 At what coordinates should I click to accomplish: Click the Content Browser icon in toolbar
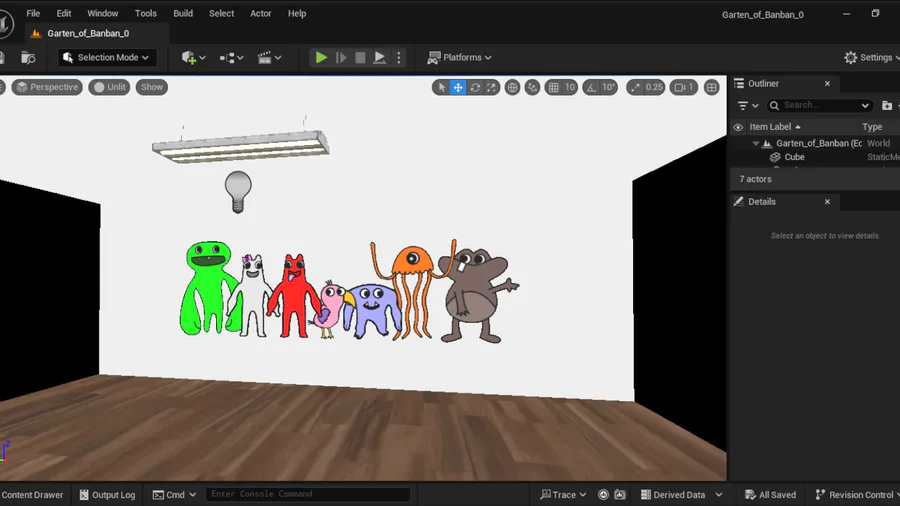[x=28, y=57]
